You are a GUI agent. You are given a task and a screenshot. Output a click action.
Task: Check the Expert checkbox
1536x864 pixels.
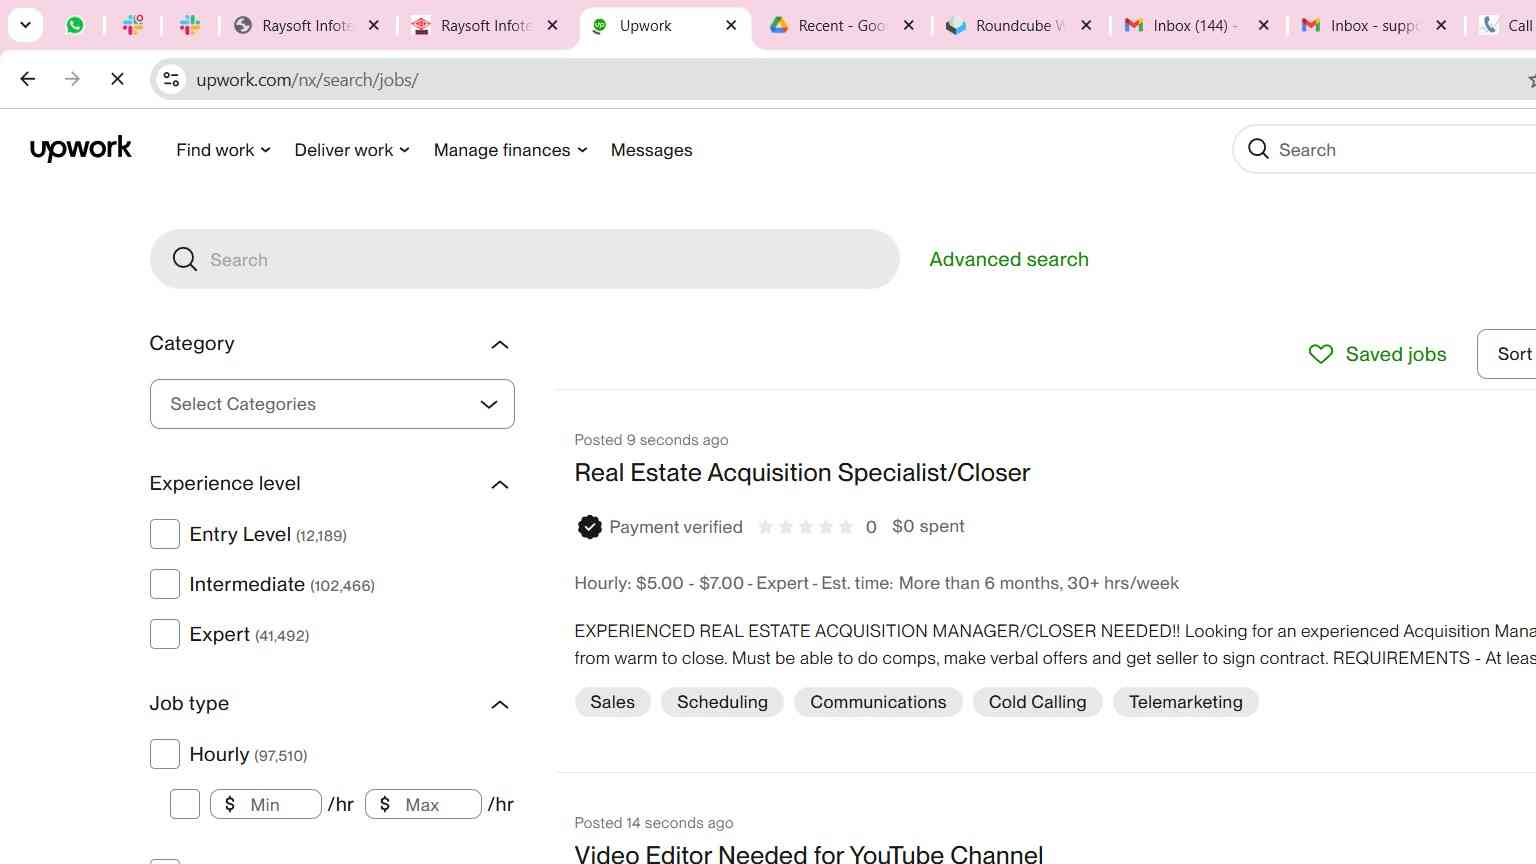[165, 634]
